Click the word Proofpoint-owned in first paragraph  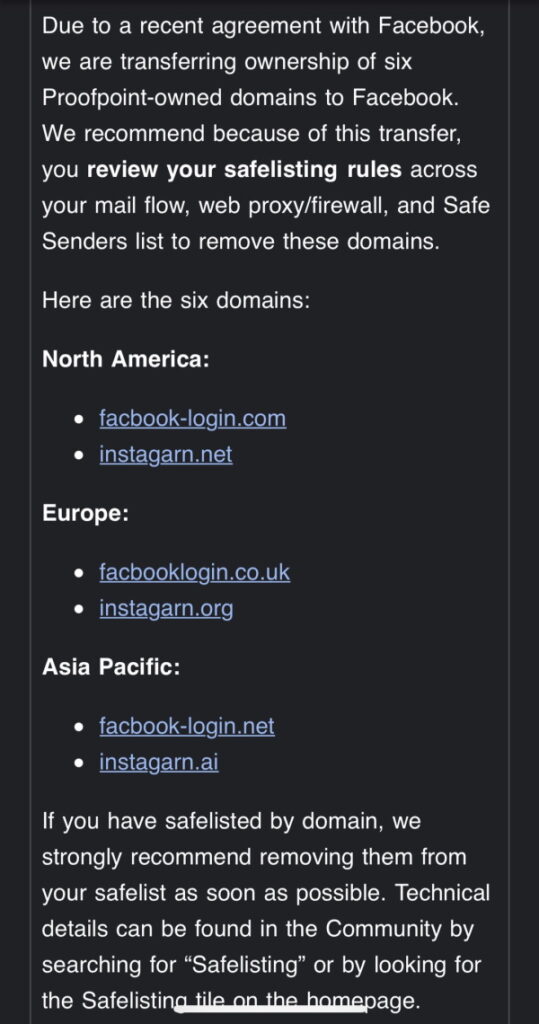click(134, 99)
